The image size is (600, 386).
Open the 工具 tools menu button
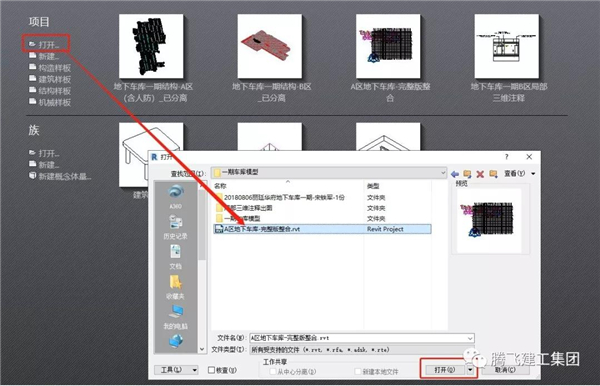176,370
